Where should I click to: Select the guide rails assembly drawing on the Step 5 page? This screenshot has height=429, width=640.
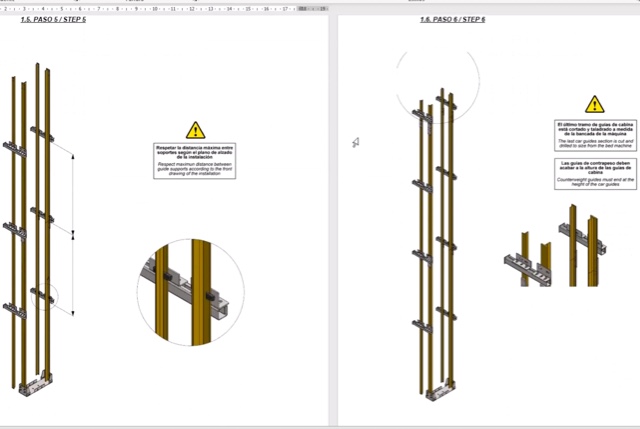tap(31, 229)
